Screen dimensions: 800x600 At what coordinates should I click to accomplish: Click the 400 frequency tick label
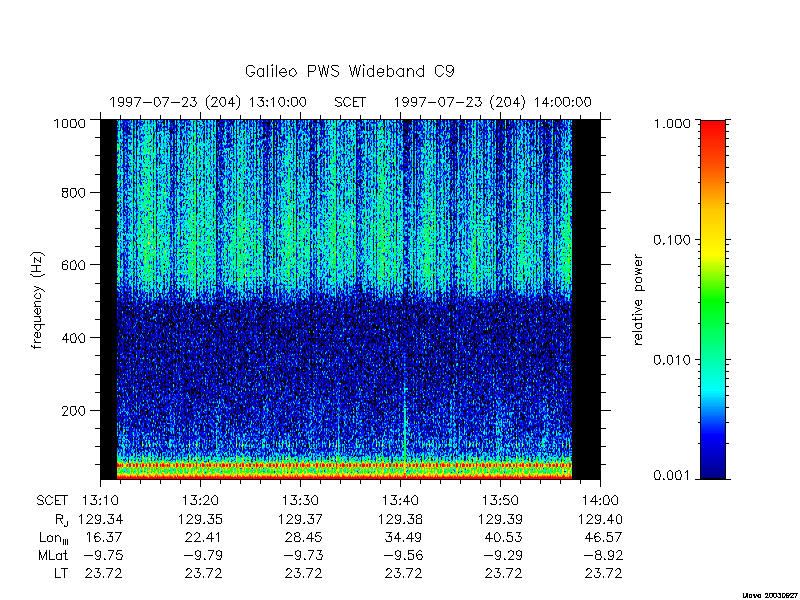coord(73,338)
